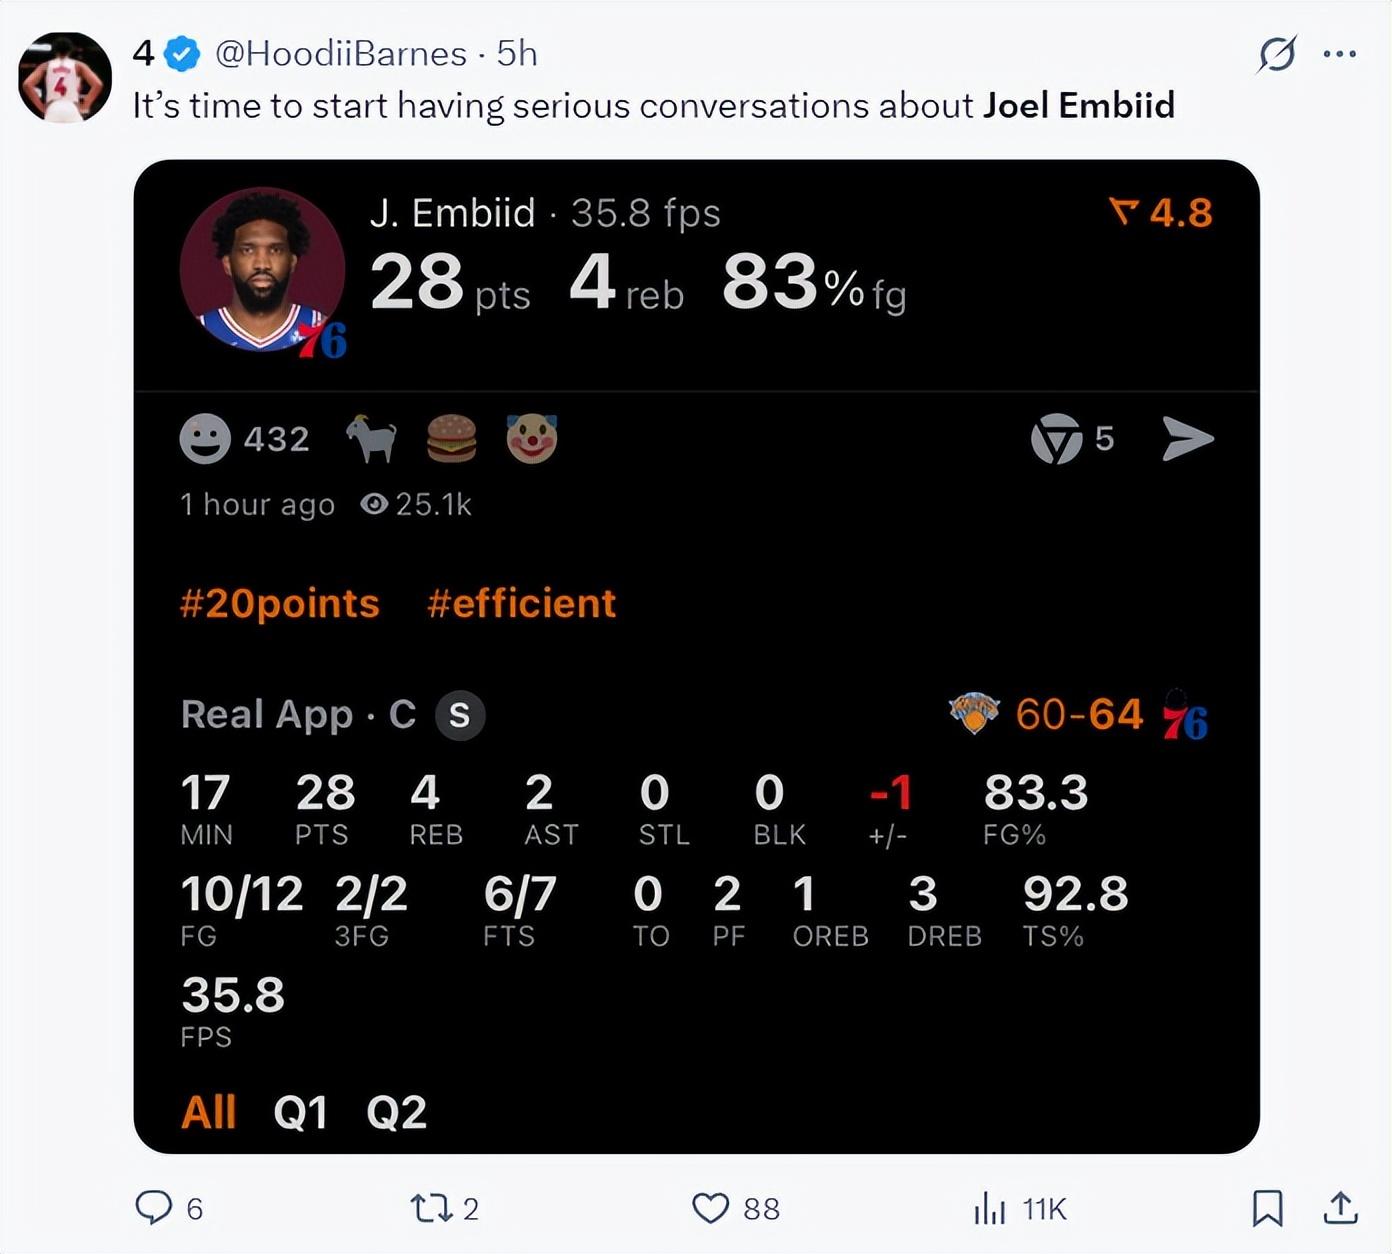Click the clown emoji reaction
1392x1254 pixels.
(531, 439)
